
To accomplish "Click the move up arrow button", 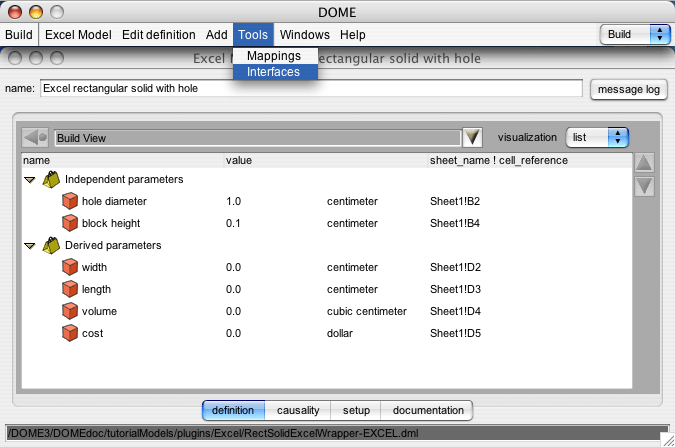I will tap(644, 163).
